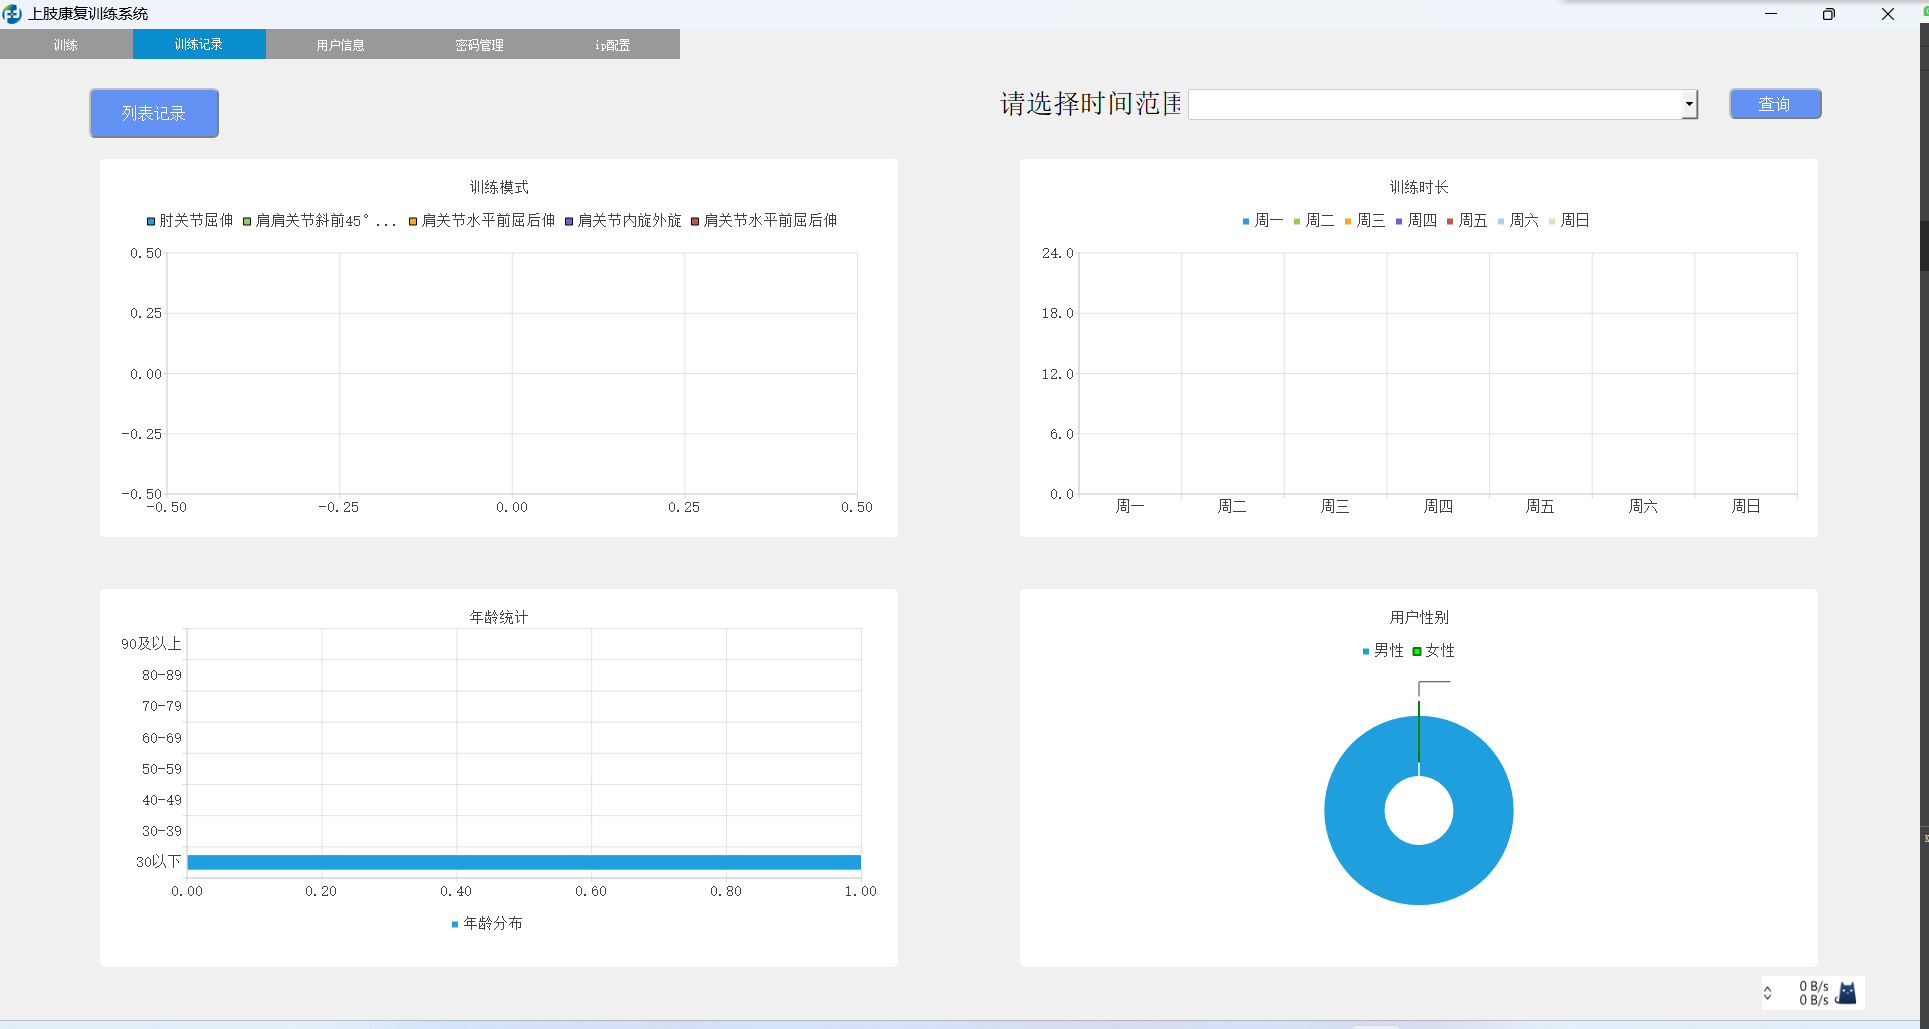Click the blue 30以下 age bar
Image resolution: width=1929 pixels, height=1029 pixels.
point(524,862)
